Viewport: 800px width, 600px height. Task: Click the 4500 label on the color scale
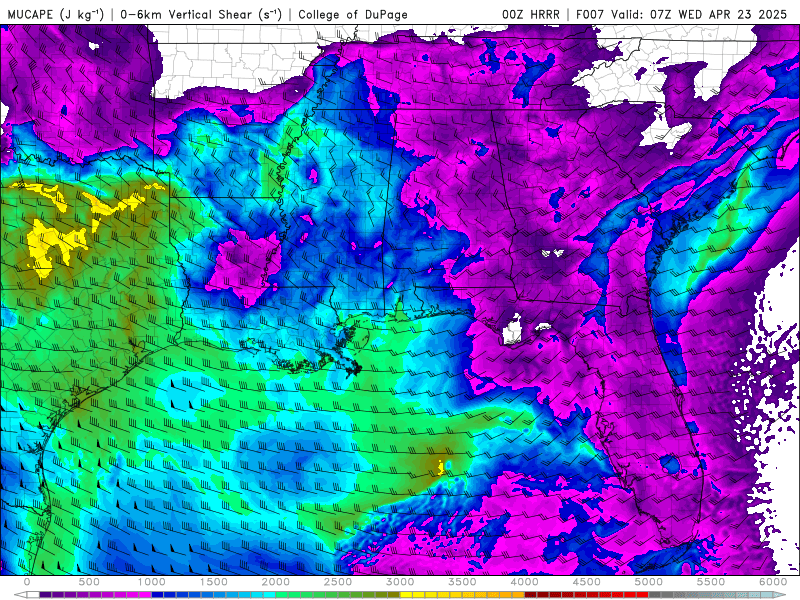[587, 582]
